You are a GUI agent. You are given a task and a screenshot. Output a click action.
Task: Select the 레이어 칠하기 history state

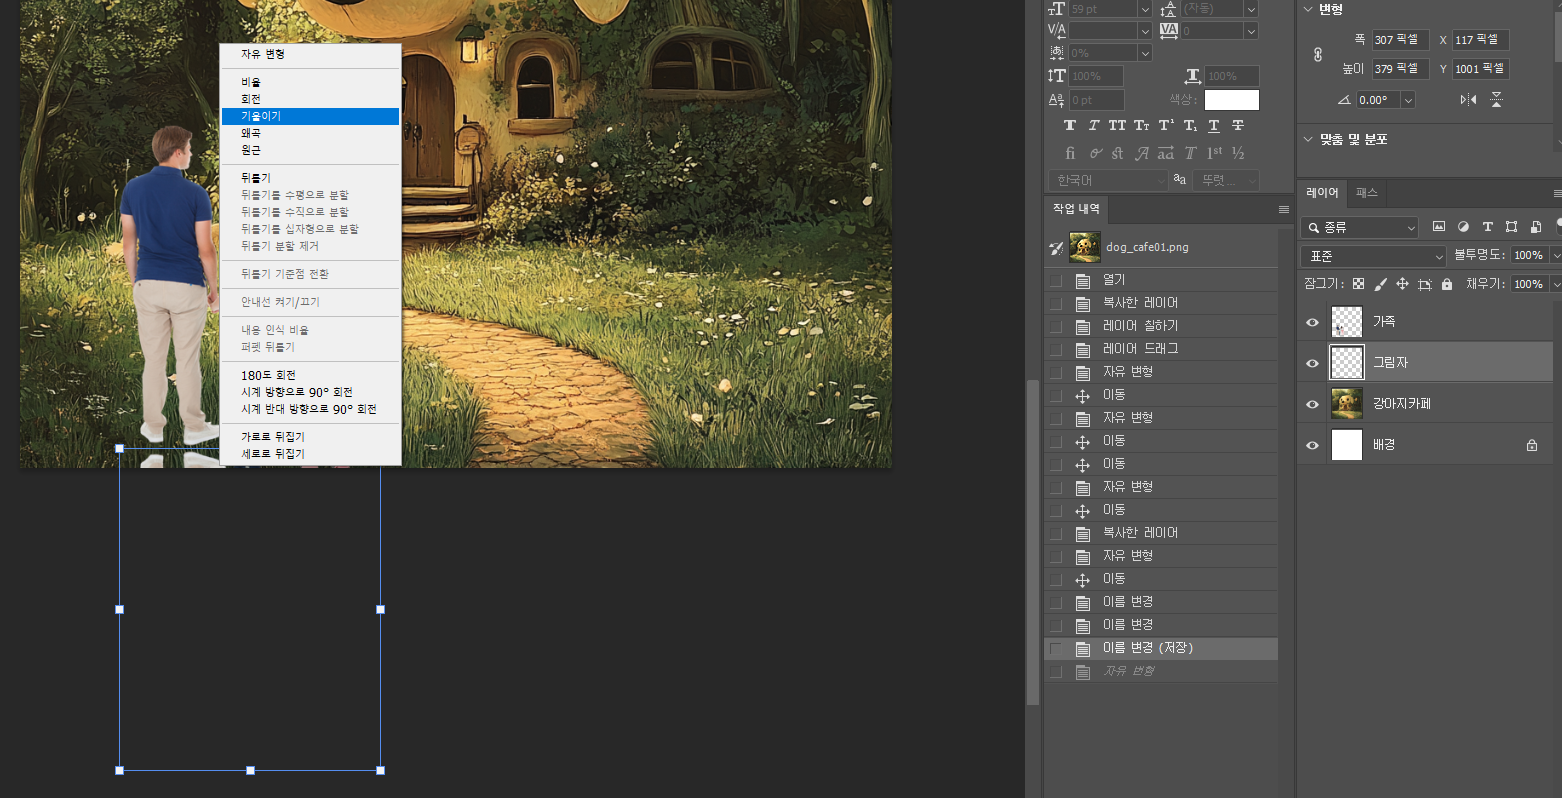[x=1161, y=326]
